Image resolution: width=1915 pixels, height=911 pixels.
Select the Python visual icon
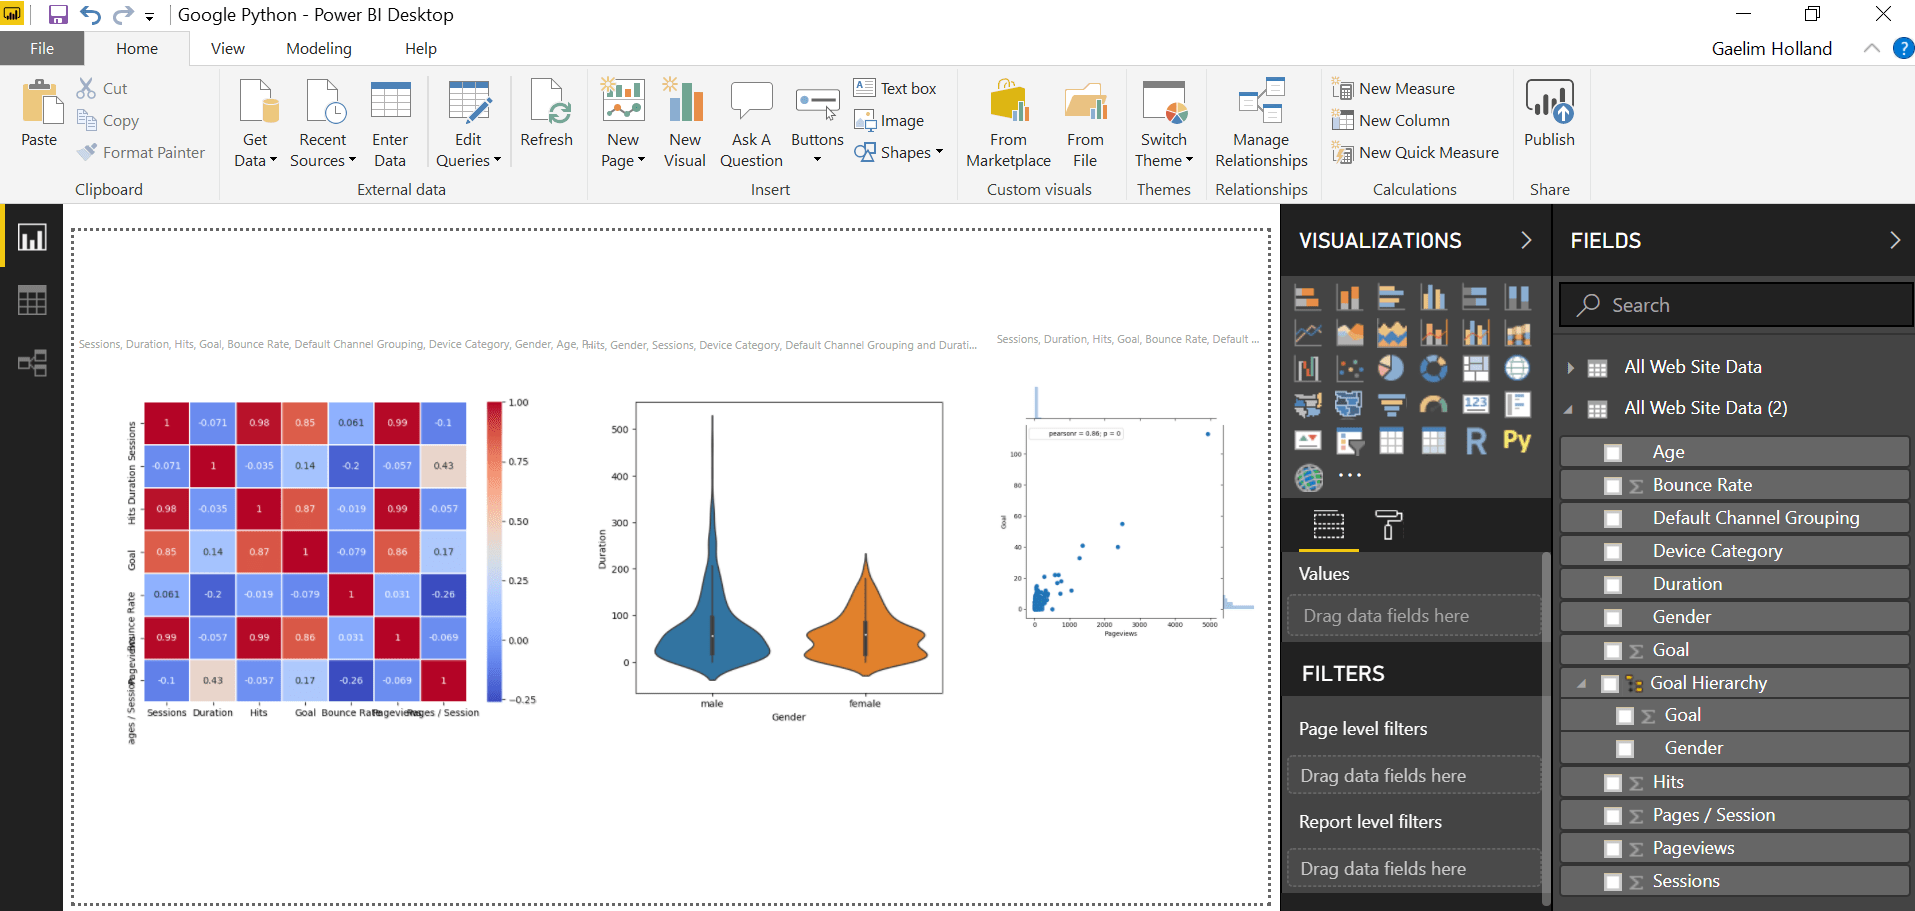point(1517,440)
